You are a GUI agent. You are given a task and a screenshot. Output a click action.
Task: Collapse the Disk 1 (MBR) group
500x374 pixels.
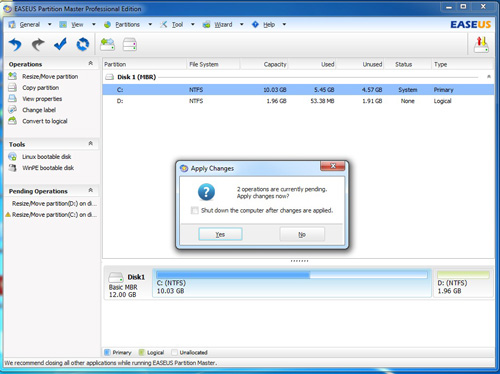[x=489, y=77]
